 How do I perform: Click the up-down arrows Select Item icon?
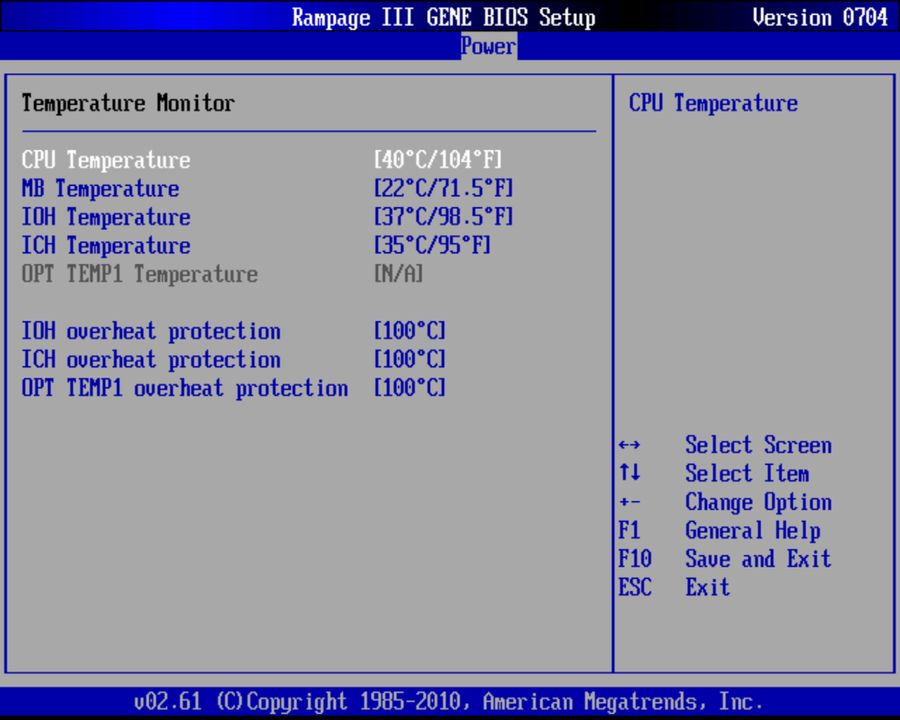point(630,473)
